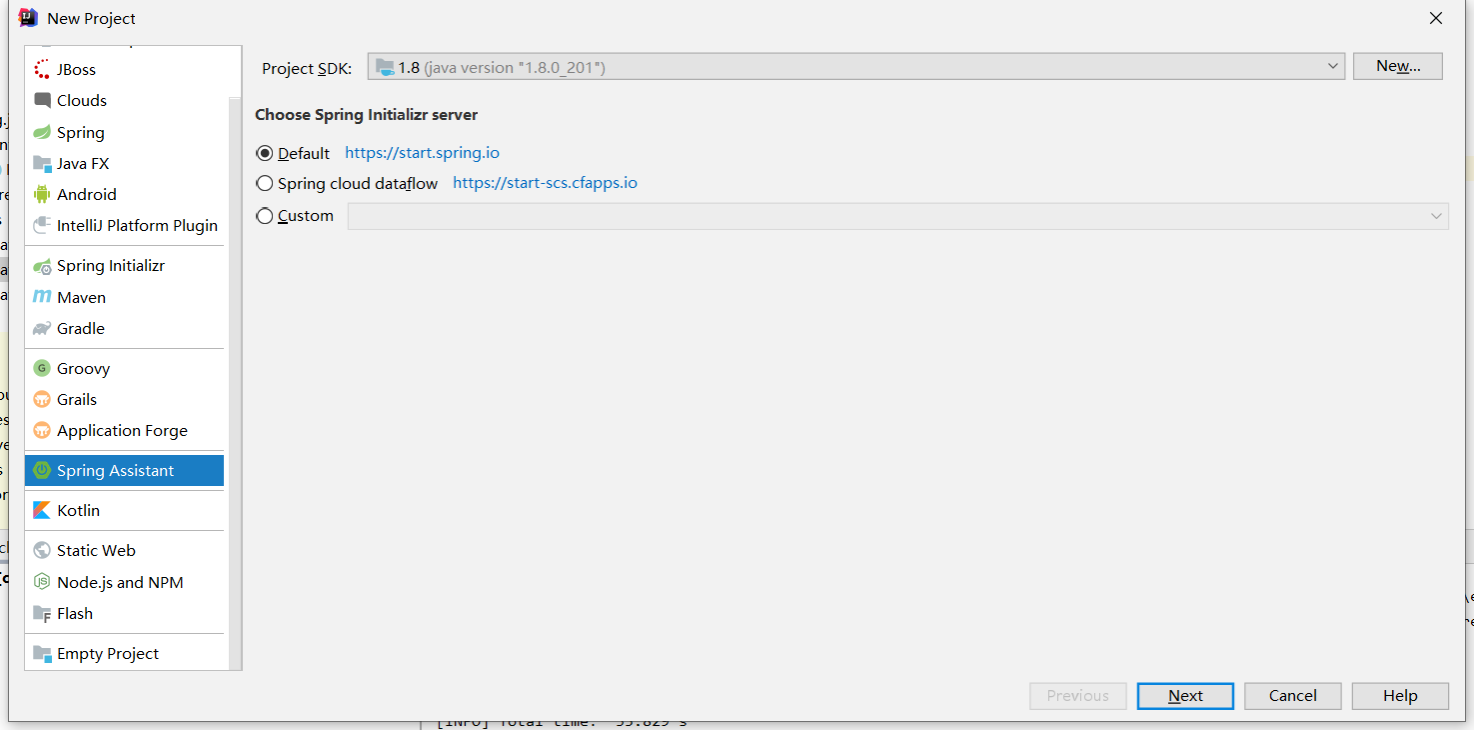Choose Spring Initializr project type
The height and width of the screenshot is (730, 1474).
click(x=124, y=266)
